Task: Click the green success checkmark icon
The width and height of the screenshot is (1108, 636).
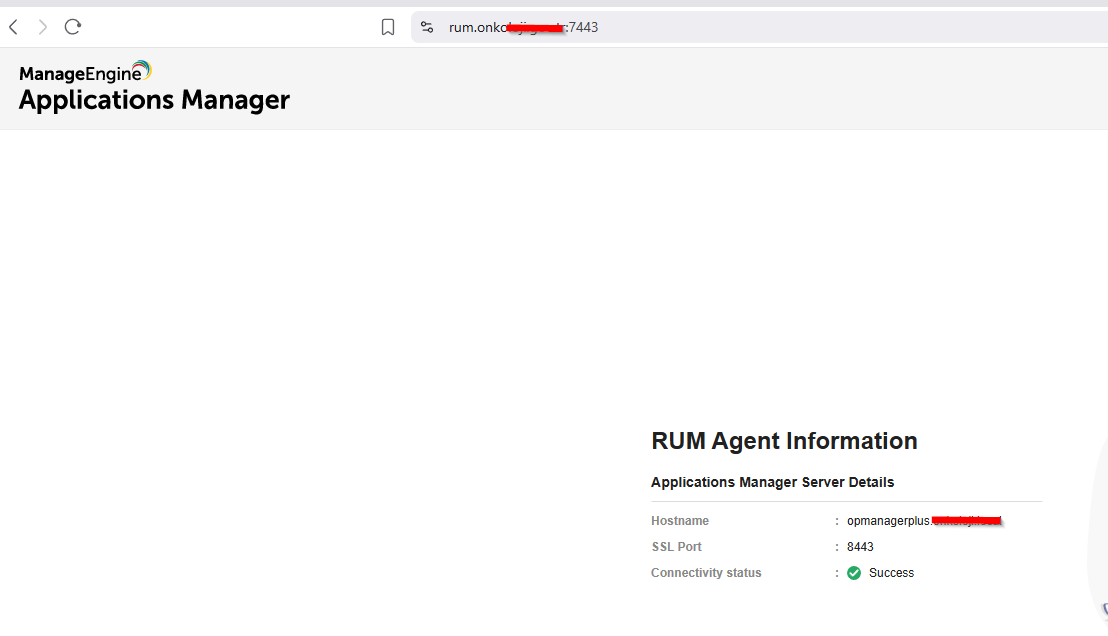Action: 854,573
